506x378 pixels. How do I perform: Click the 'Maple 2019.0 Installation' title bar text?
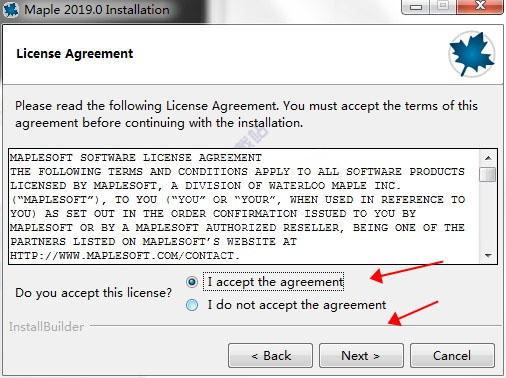coord(97,10)
